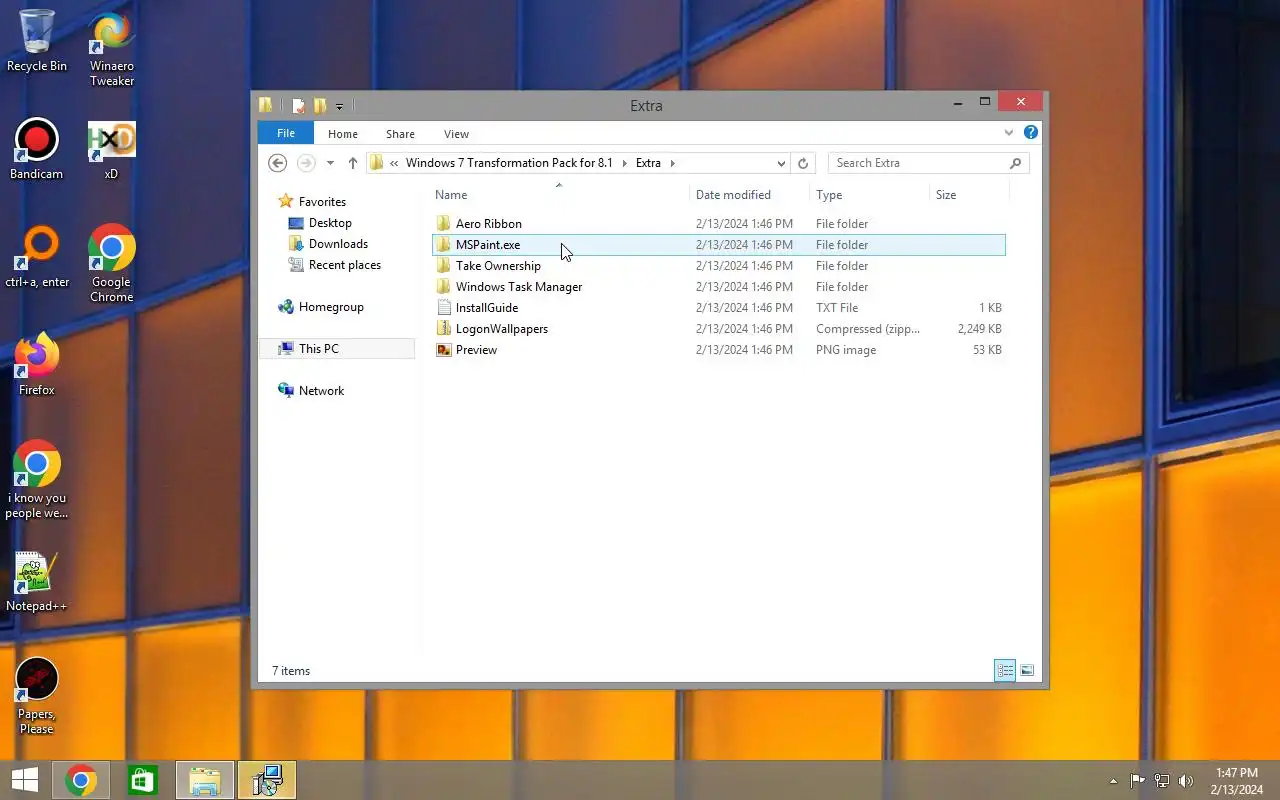
Task: Open the File menu tab
Action: pyautogui.click(x=286, y=133)
